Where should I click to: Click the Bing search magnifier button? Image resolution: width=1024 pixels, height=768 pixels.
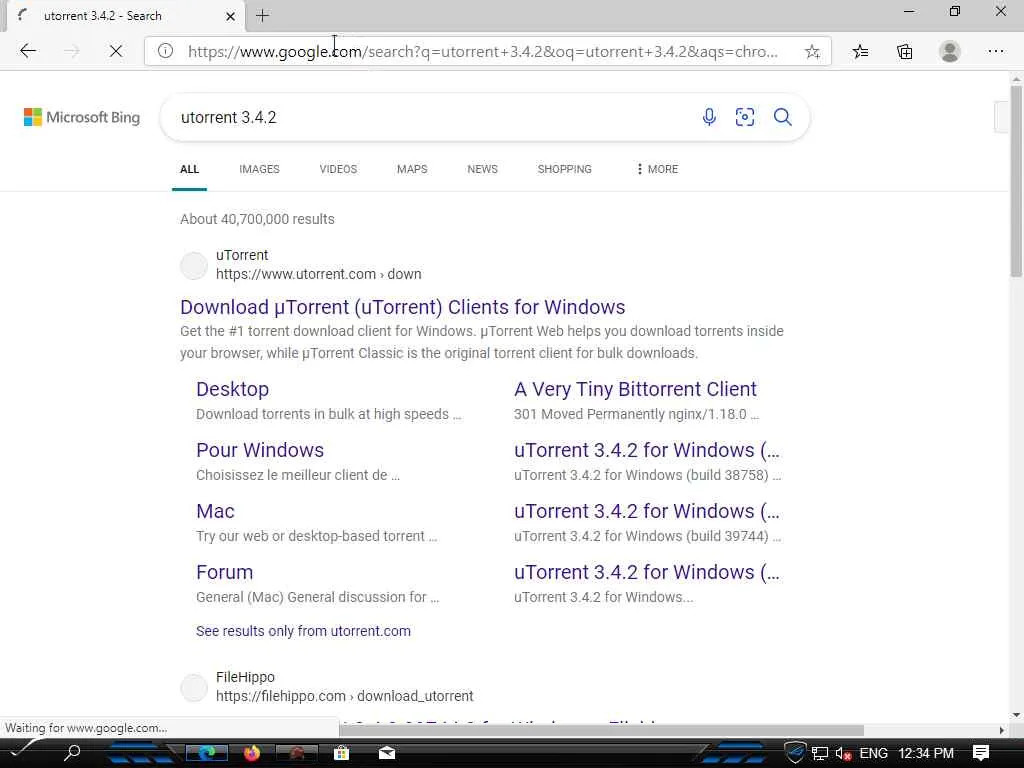782,117
